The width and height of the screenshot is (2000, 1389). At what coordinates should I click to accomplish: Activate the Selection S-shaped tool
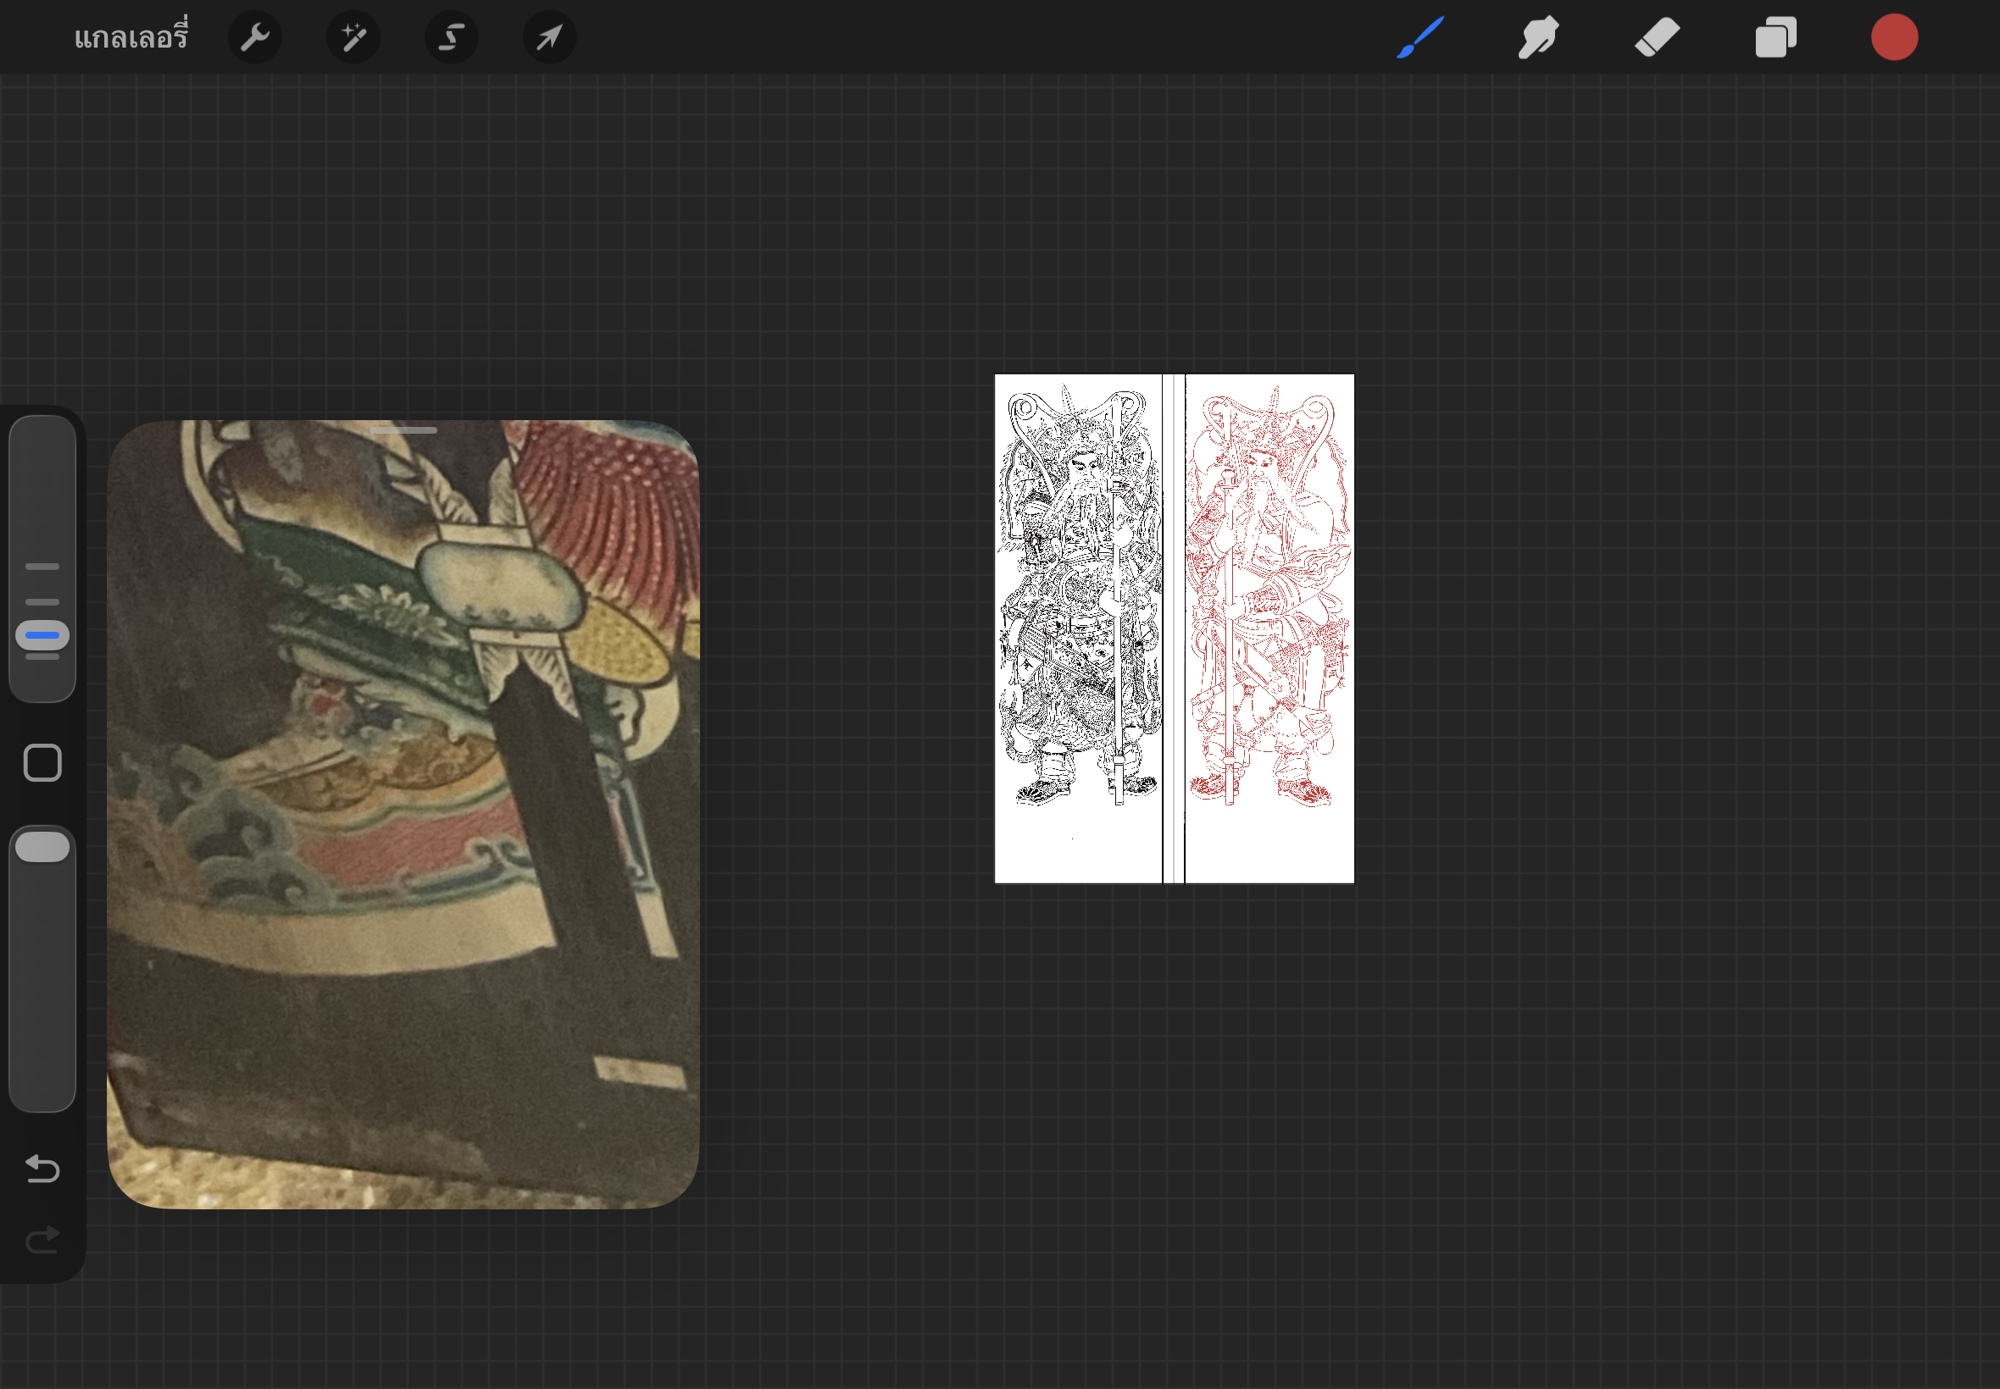(451, 38)
